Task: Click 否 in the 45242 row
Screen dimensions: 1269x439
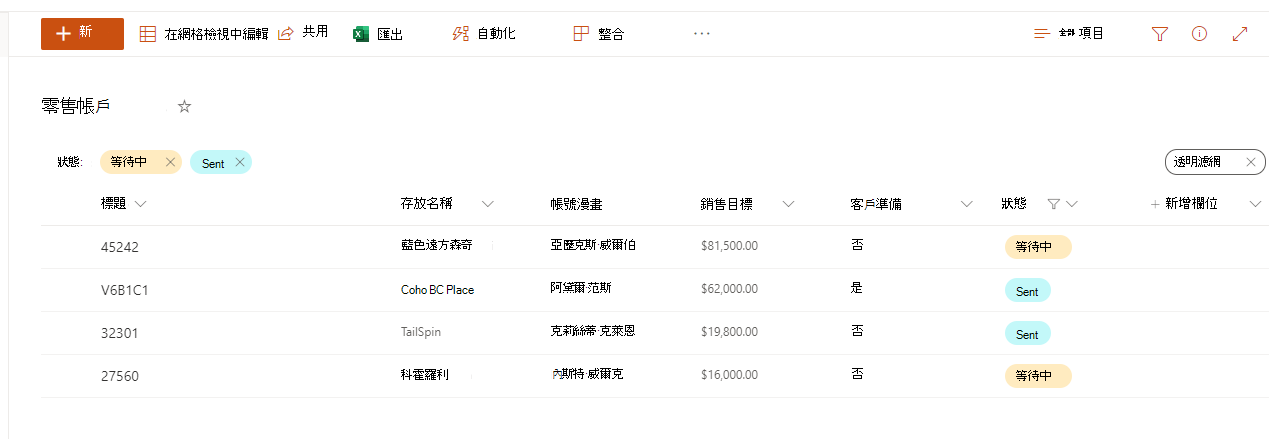Action: click(x=857, y=245)
